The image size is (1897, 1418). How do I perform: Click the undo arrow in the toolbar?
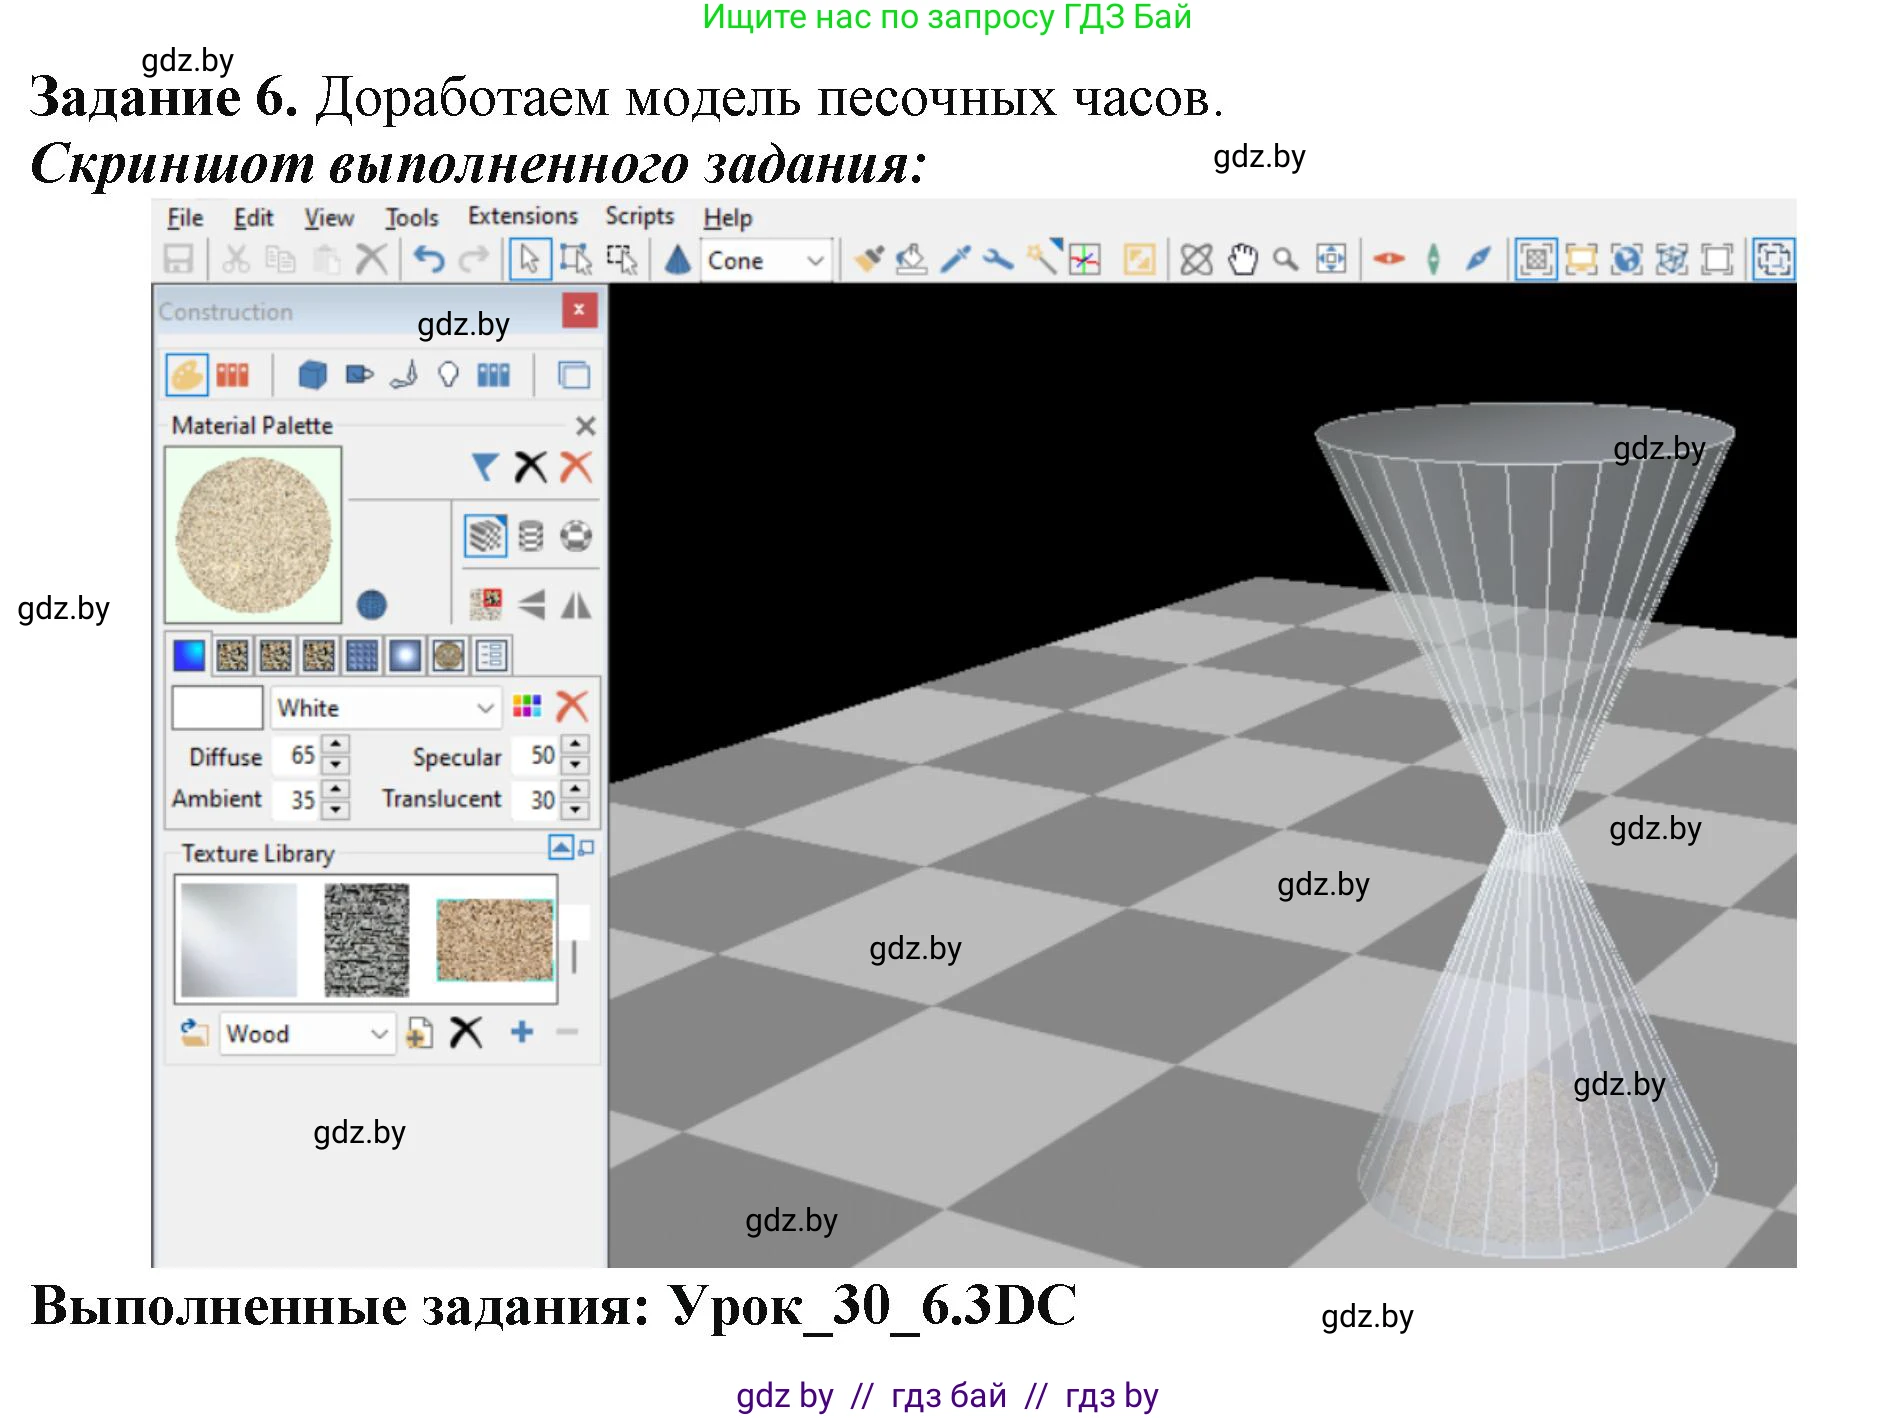pos(429,260)
